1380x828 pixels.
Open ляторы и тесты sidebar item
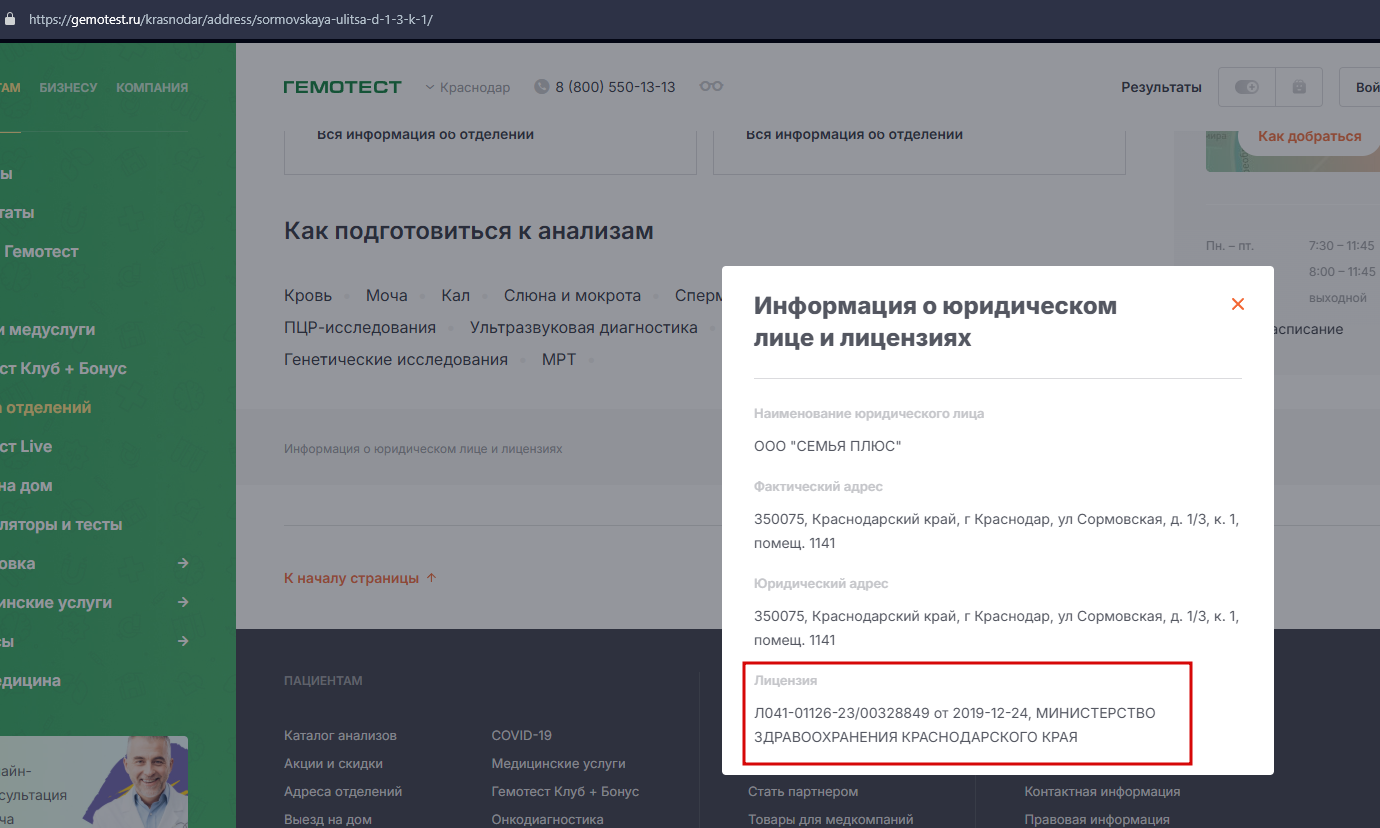[61, 524]
